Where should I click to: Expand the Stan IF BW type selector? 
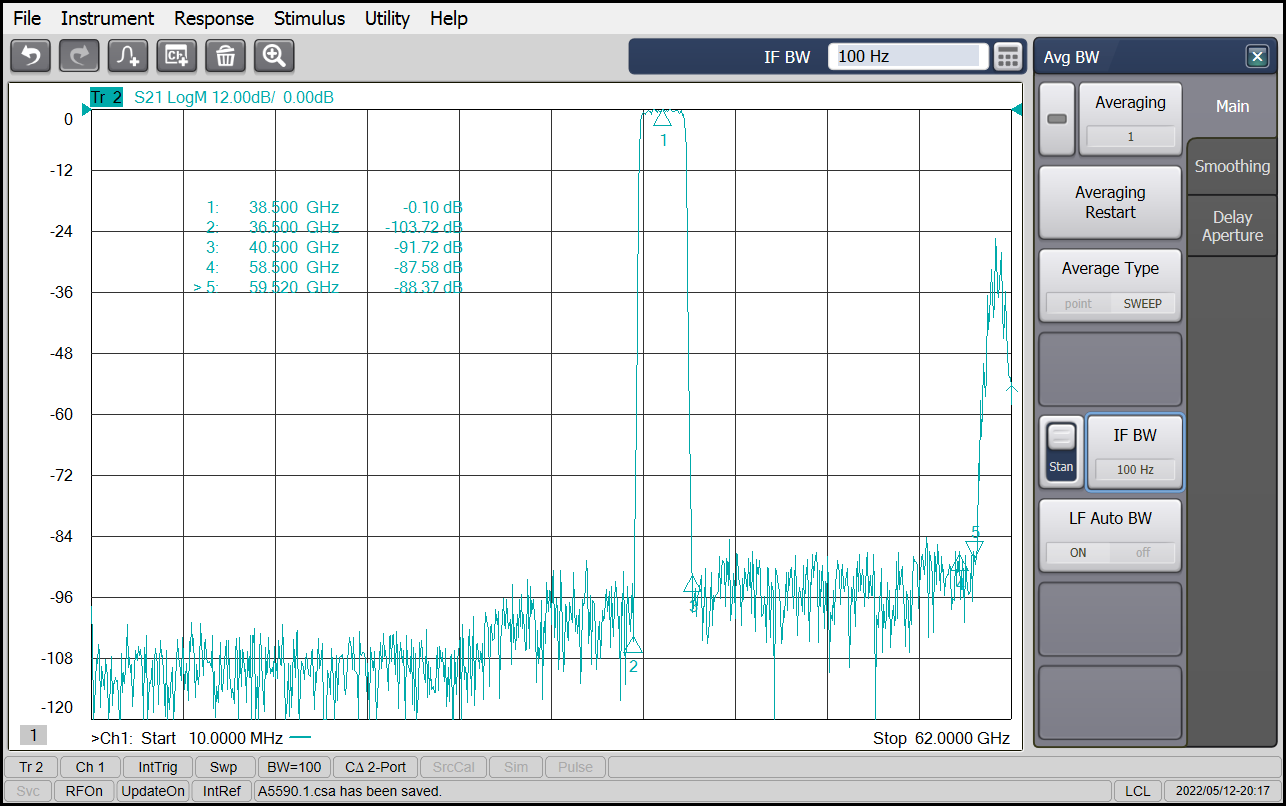1061,452
